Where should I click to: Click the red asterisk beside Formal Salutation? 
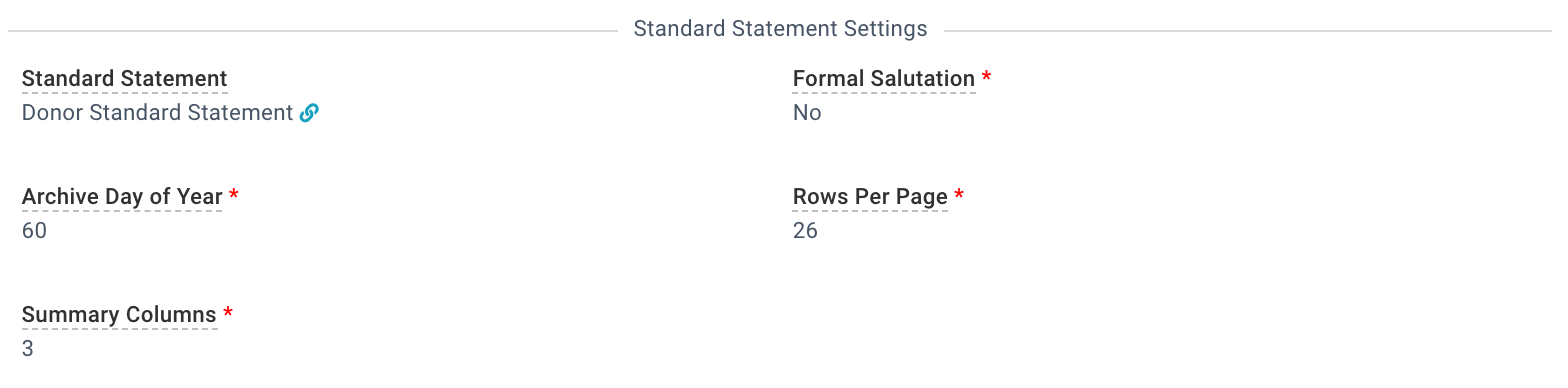pos(987,77)
